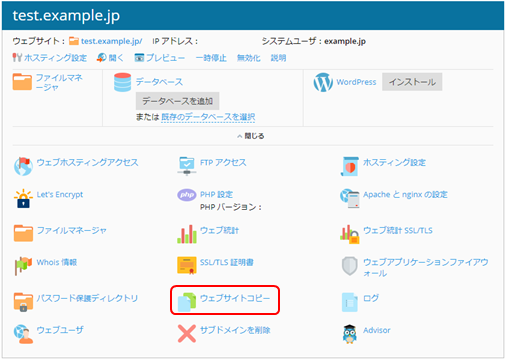Click the ログ document icon

tap(350, 302)
